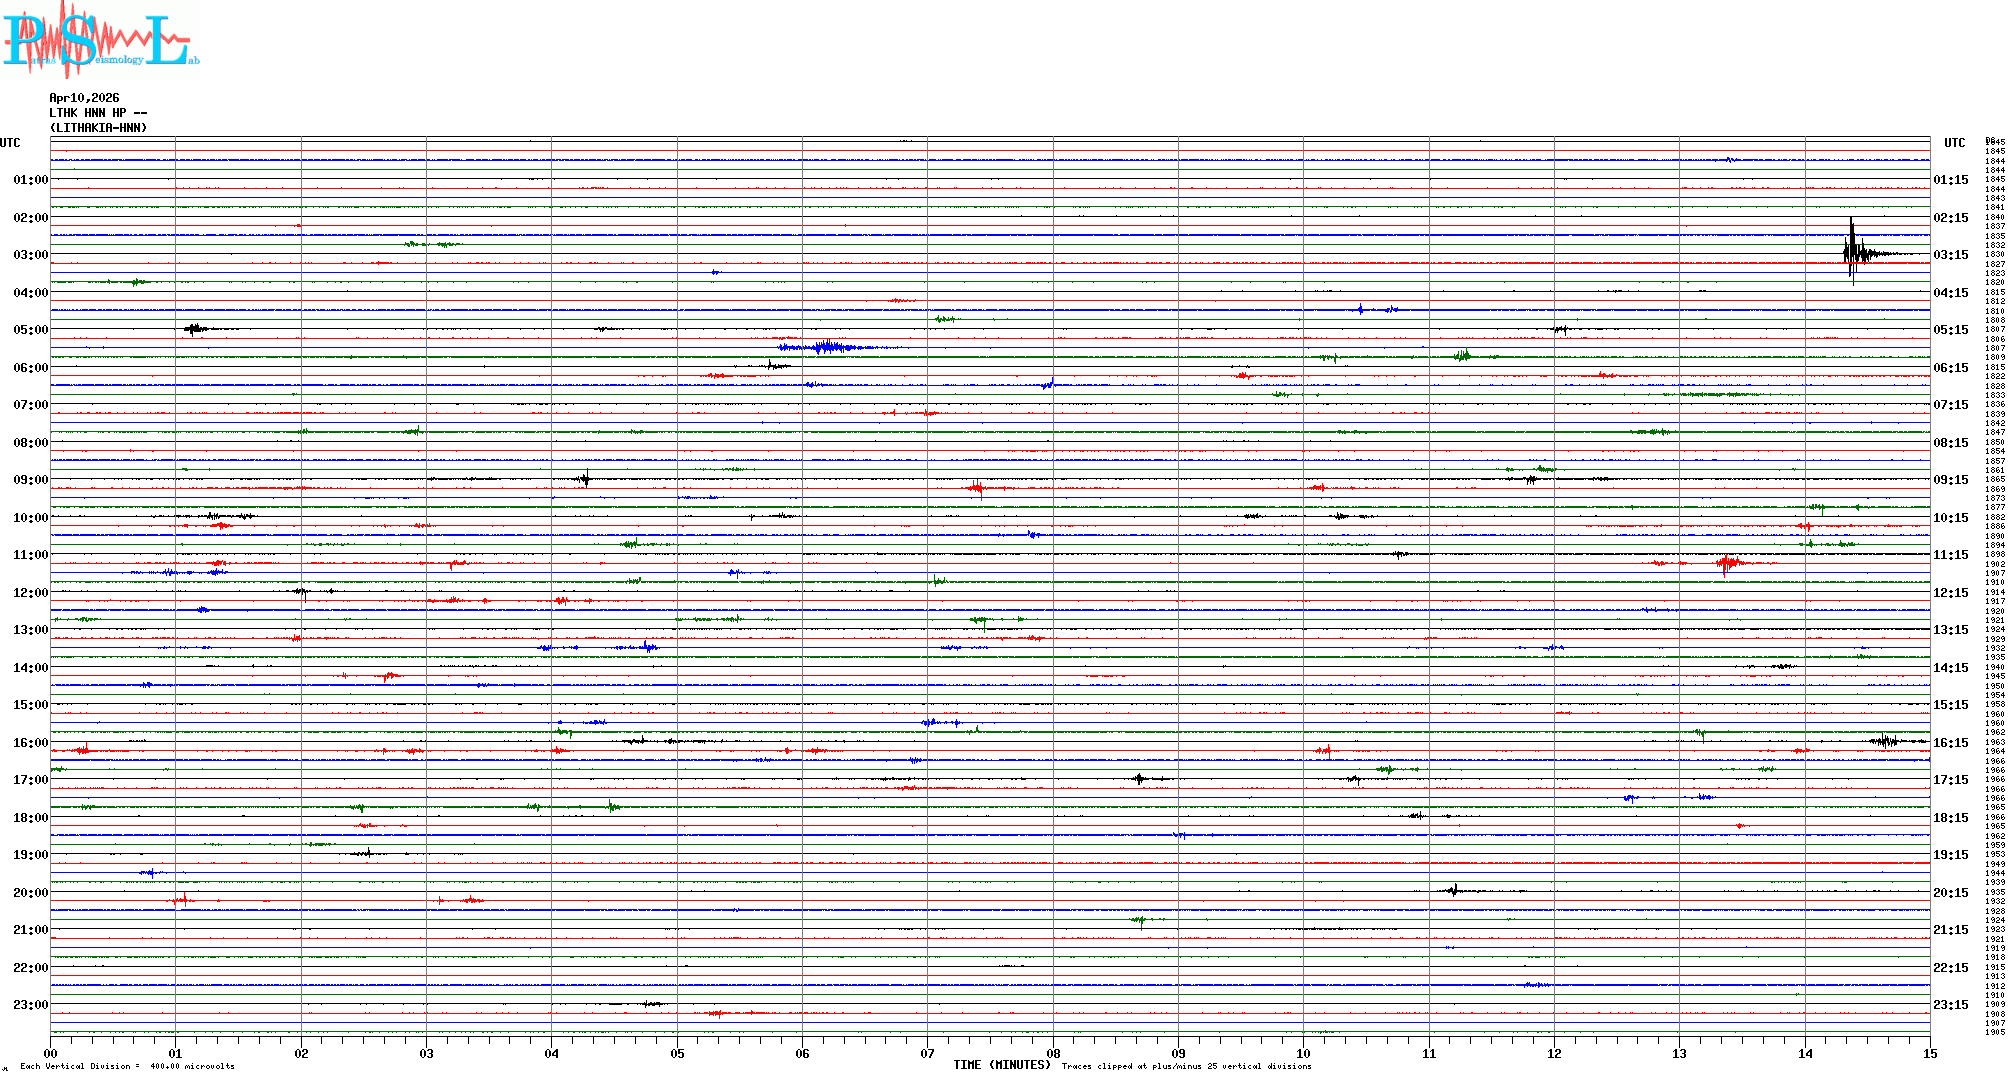Click the (LITHAKIA-HNN) station name text
The image size is (2010, 1080).
click(x=98, y=128)
